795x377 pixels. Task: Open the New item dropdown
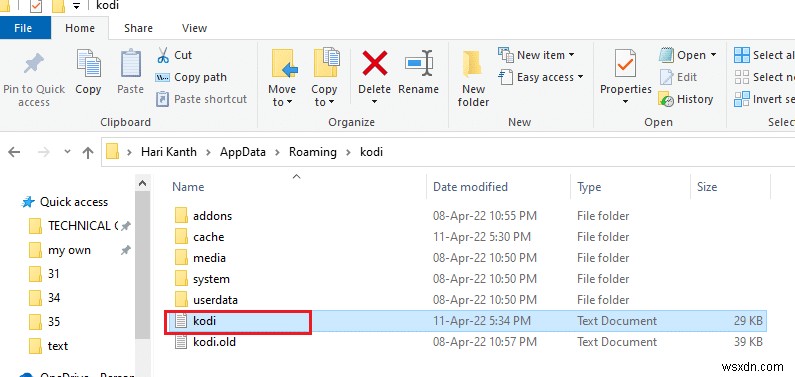pos(536,55)
